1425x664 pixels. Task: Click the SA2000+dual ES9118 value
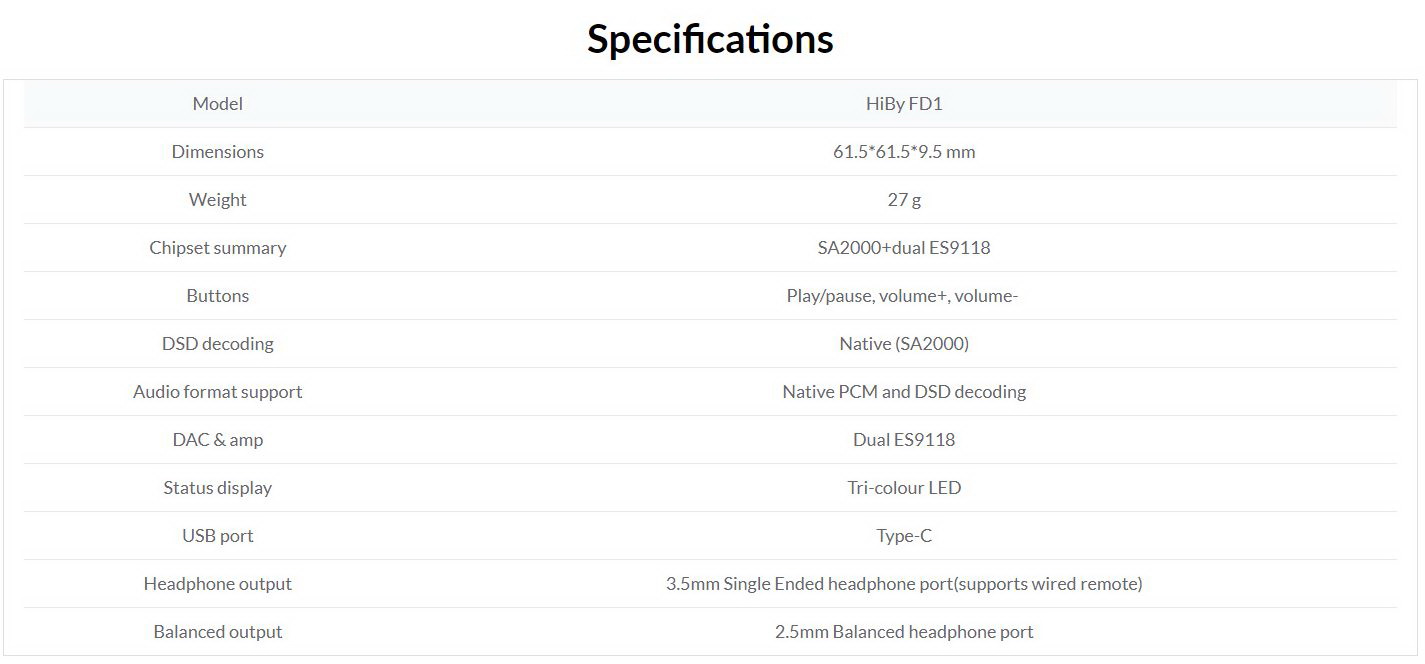pyautogui.click(x=904, y=248)
